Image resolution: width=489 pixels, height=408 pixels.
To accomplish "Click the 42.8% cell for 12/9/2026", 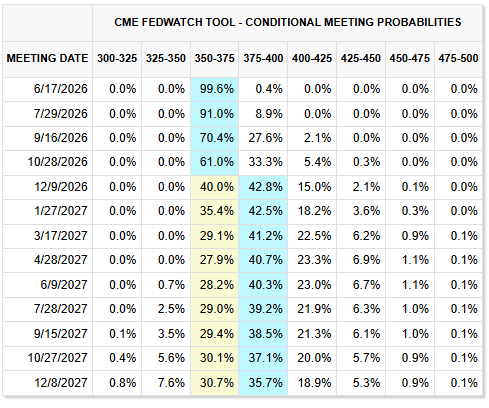I will 265,187.
